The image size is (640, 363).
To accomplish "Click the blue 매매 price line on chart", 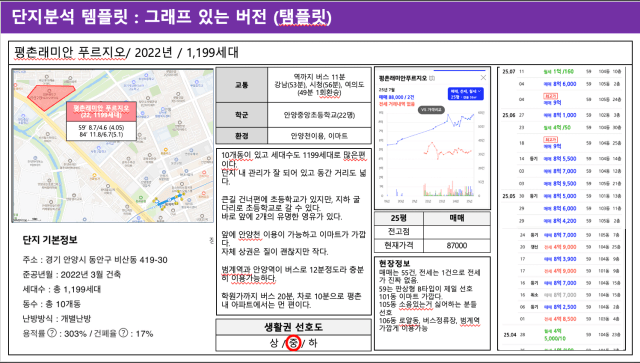I will point(431,129).
